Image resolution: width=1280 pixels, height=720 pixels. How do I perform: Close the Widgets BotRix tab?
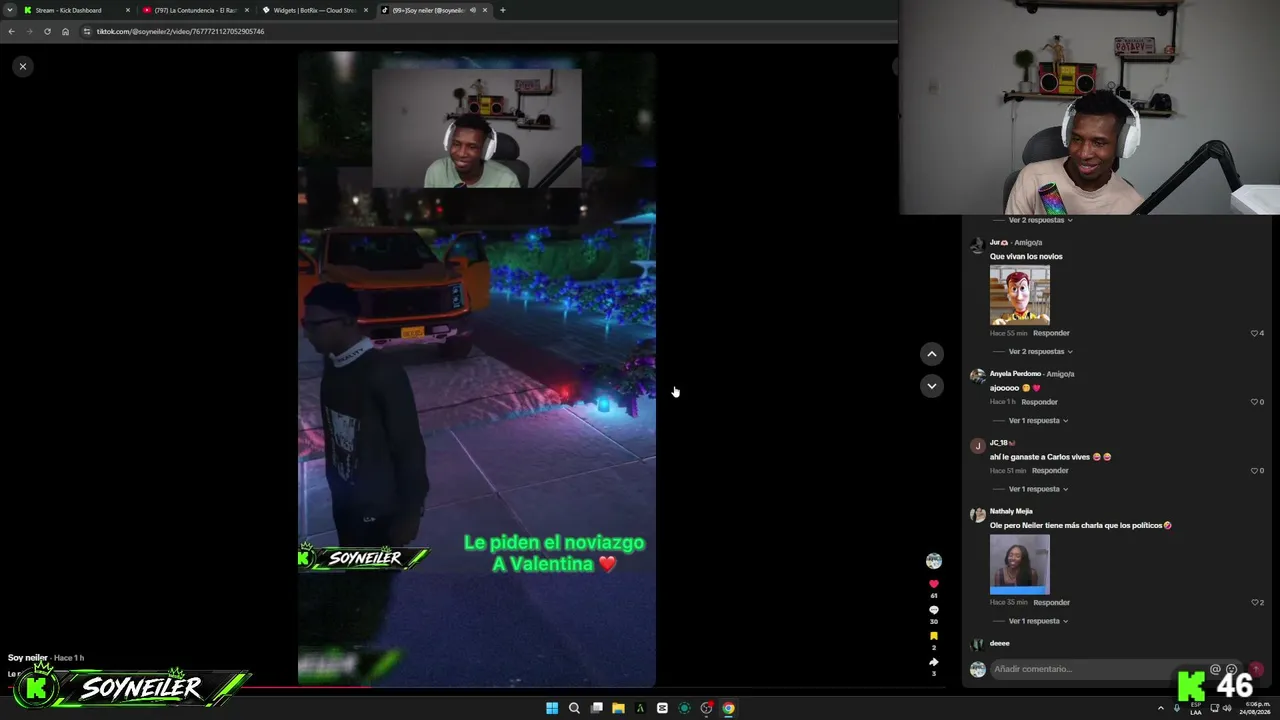[x=366, y=10]
